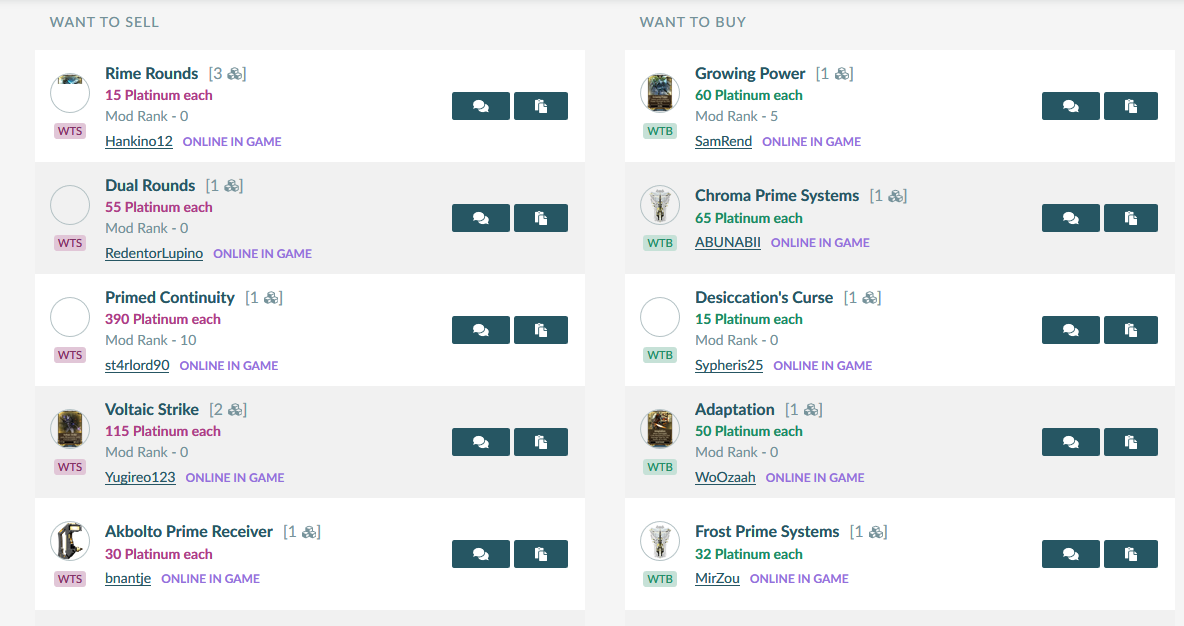Screen dimensions: 1184x626
Task: View MirZou user profile
Action: point(717,578)
